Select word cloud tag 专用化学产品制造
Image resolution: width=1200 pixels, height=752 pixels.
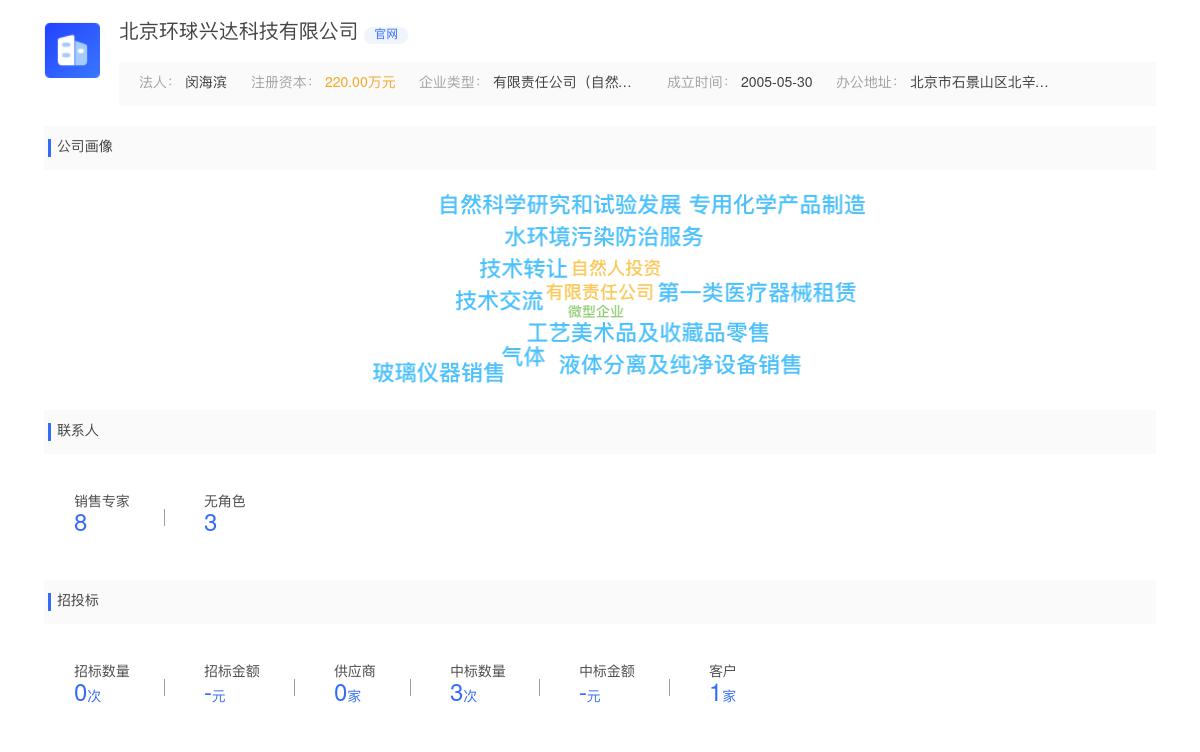[x=777, y=205]
